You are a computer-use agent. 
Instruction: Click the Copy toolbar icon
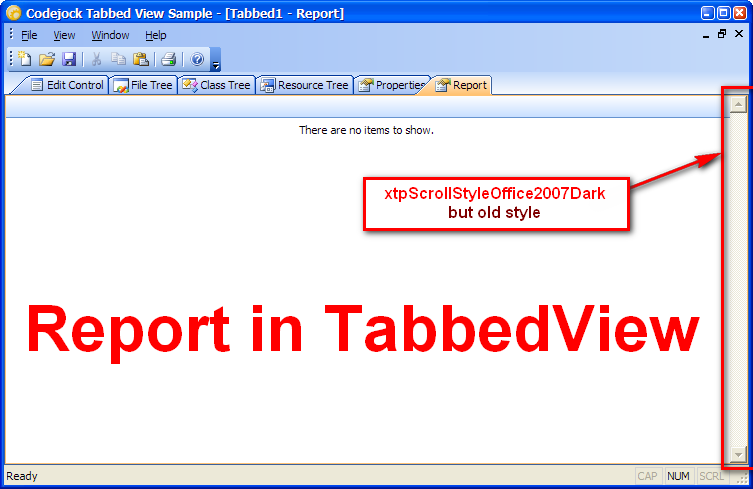pyautogui.click(x=119, y=60)
